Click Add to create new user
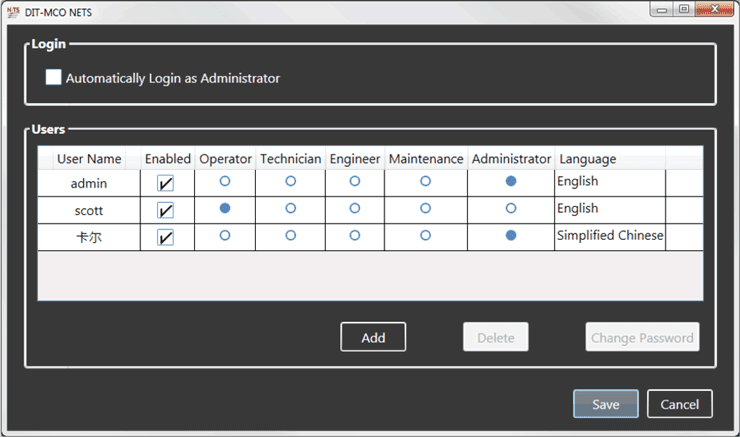740x437 pixels. 373,338
